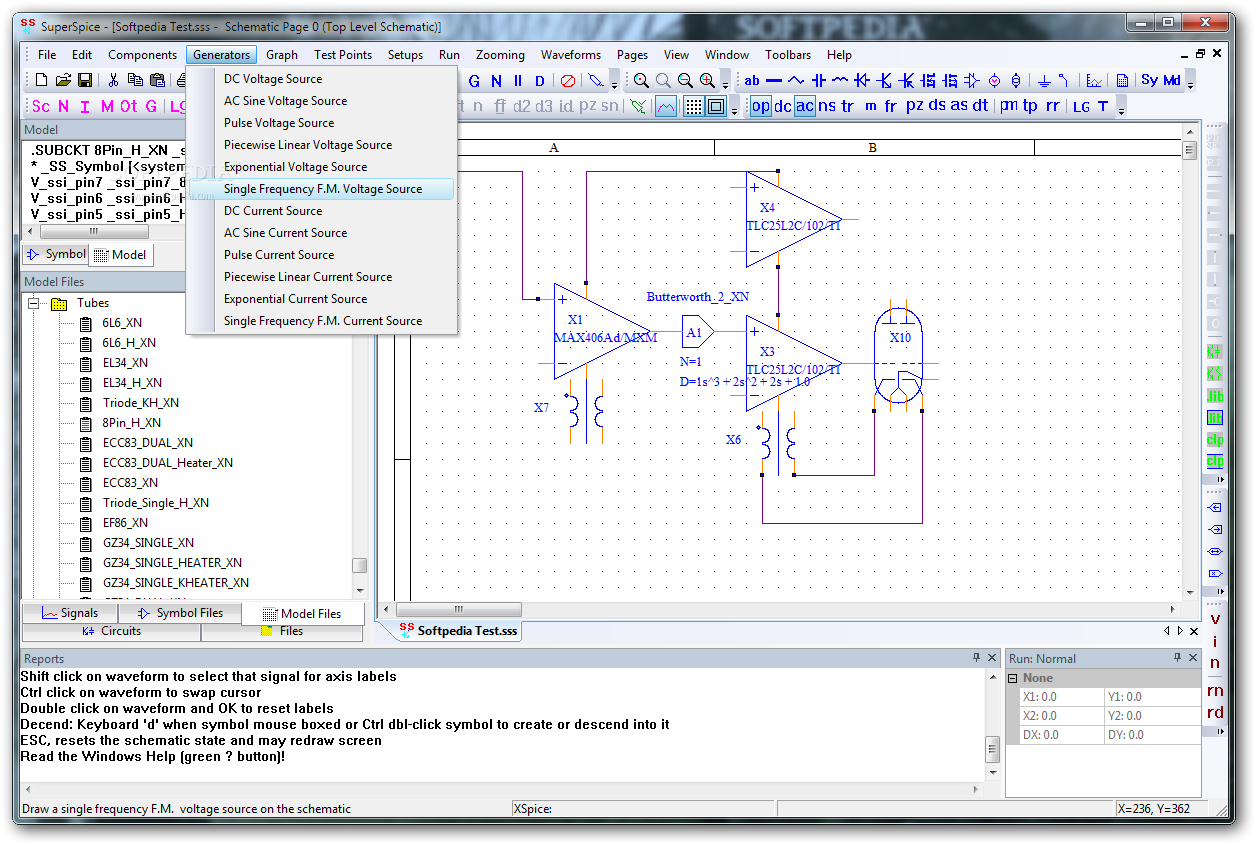The height and width of the screenshot is (845, 1256).
Task: Select the 'ab' text label tool
Action: (752, 81)
